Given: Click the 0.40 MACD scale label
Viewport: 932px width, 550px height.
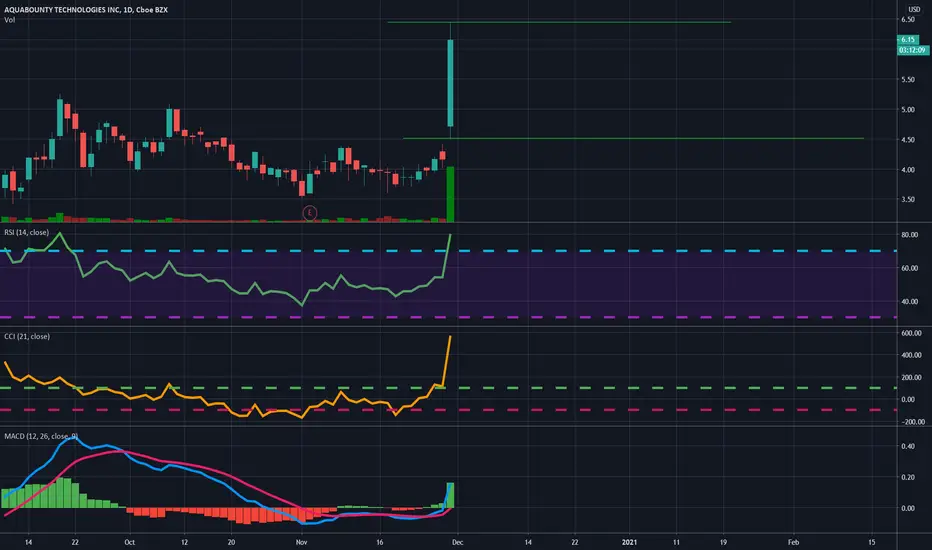Looking at the screenshot, I should tap(908, 447).
